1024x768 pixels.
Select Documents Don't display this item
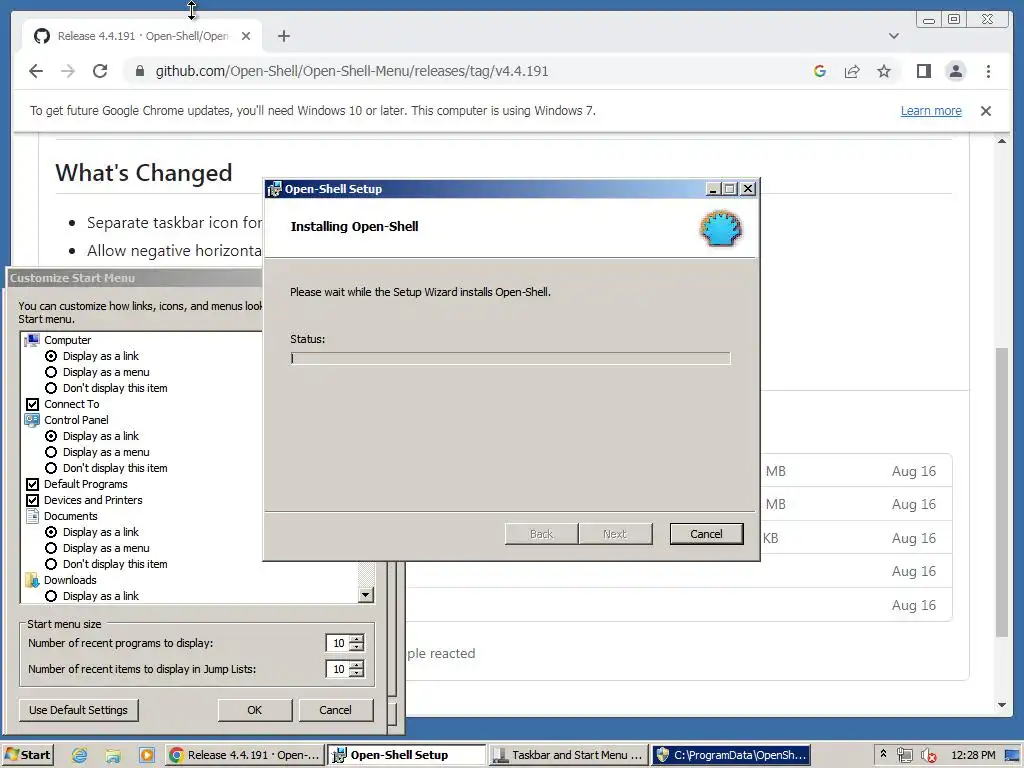51,564
